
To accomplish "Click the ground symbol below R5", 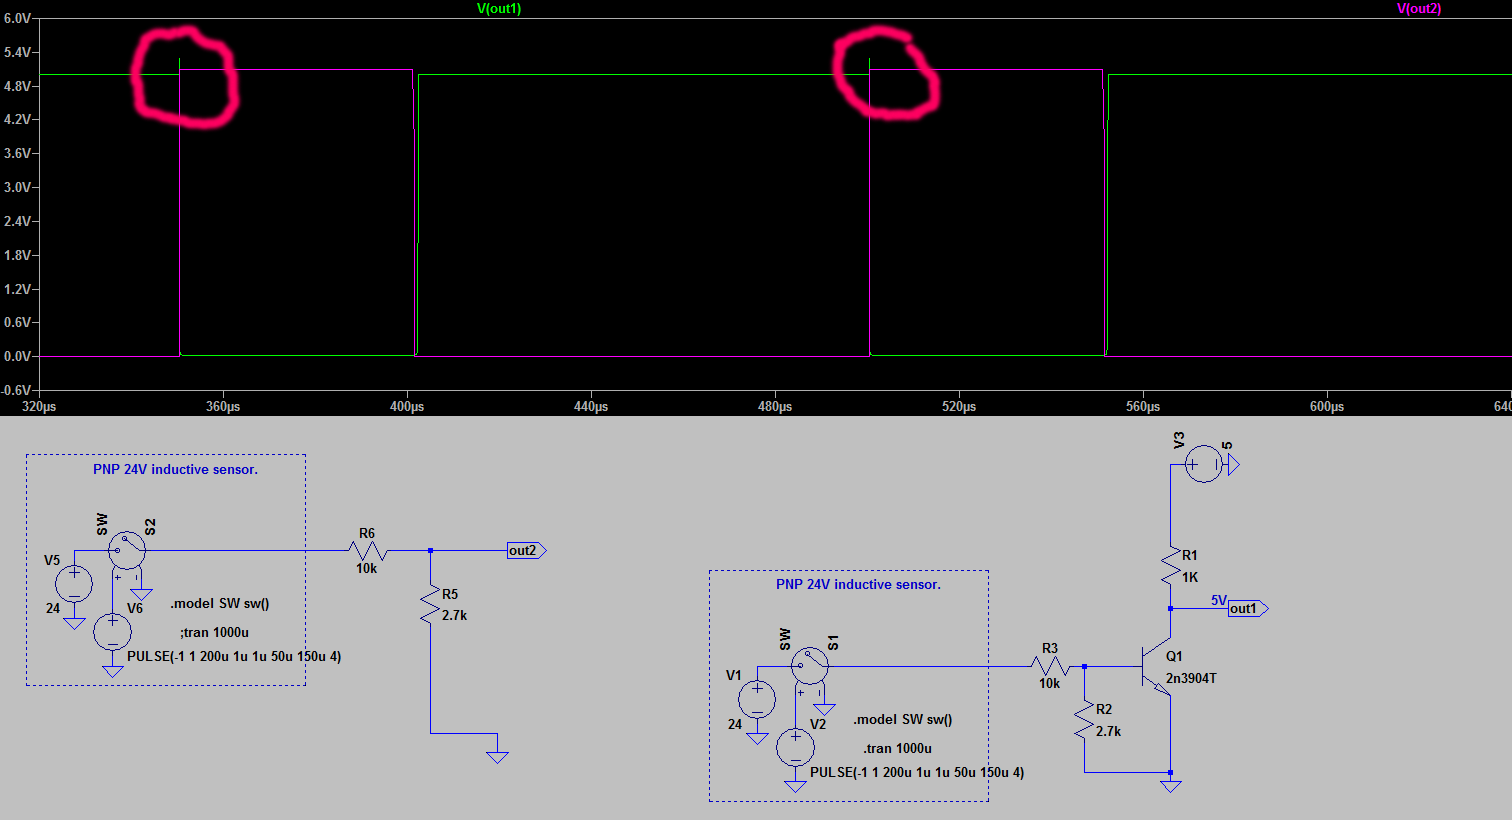I will (x=497, y=757).
